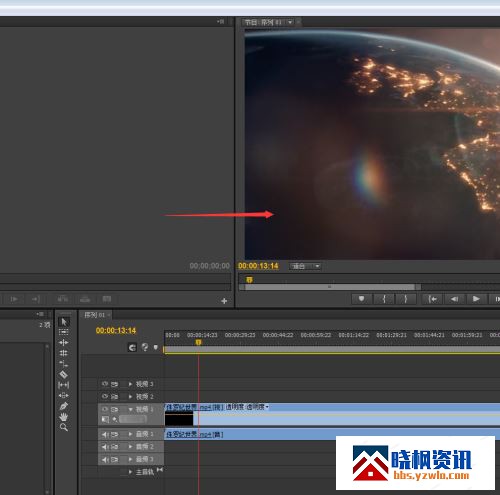Select the Selection arrow tool
500x495 pixels.
click(x=64, y=322)
